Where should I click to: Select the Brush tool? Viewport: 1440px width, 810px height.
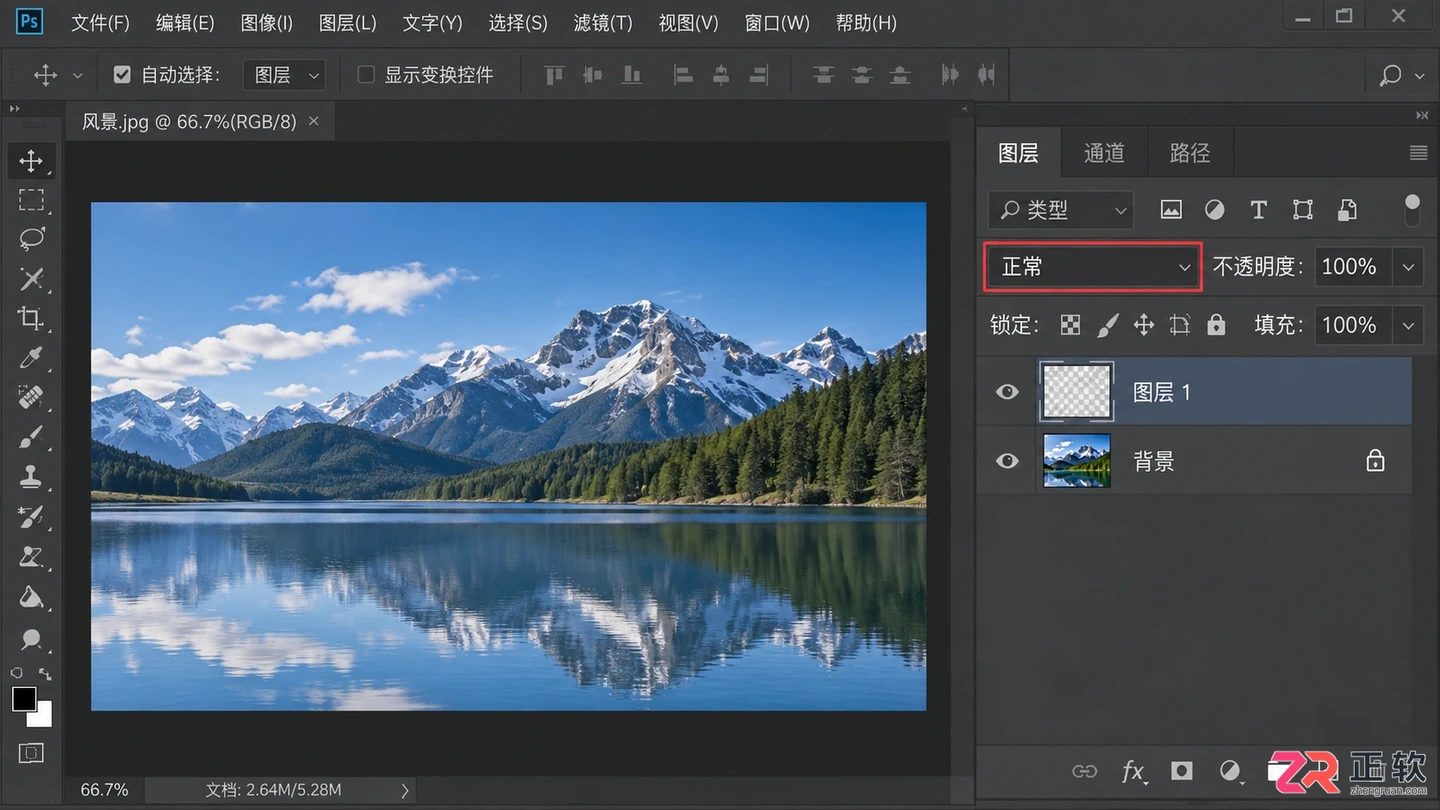31,437
